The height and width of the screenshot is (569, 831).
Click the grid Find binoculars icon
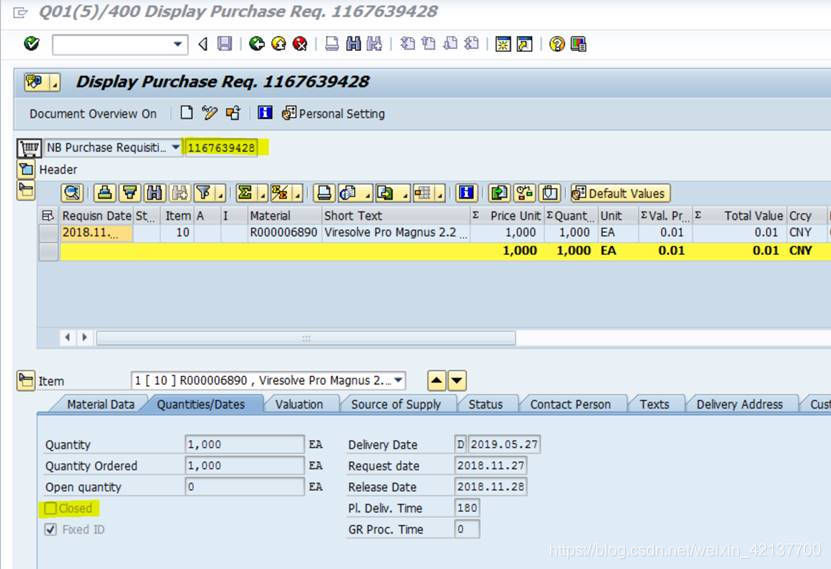pos(155,193)
